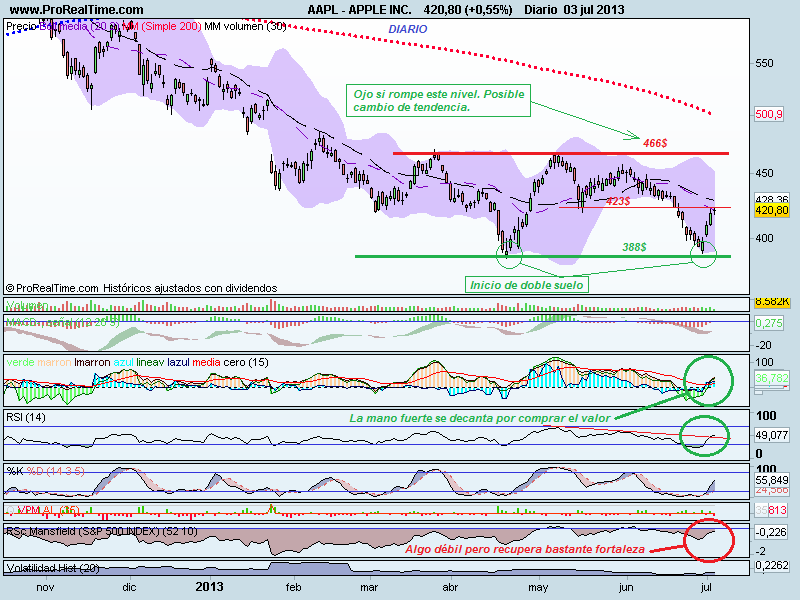Click the 8.582K volume value
This screenshot has width=800, height=600.
(x=772, y=302)
